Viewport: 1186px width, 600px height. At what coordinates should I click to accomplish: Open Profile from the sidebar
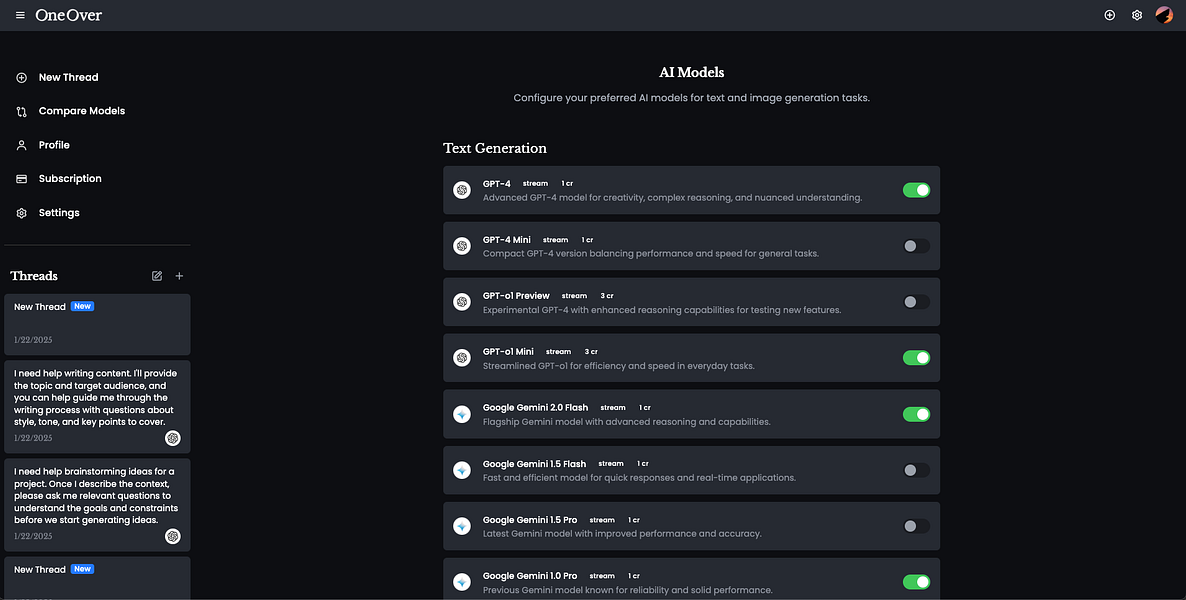54,145
